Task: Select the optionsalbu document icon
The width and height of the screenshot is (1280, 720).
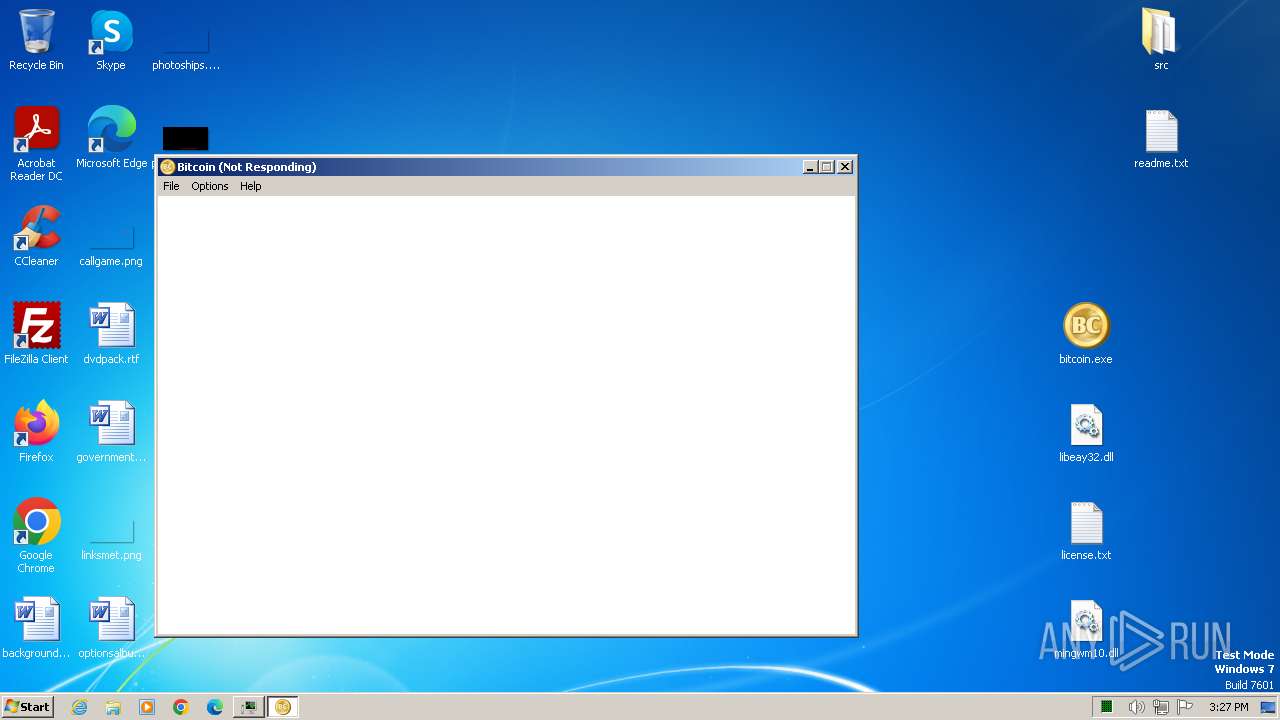Action: pos(111,628)
